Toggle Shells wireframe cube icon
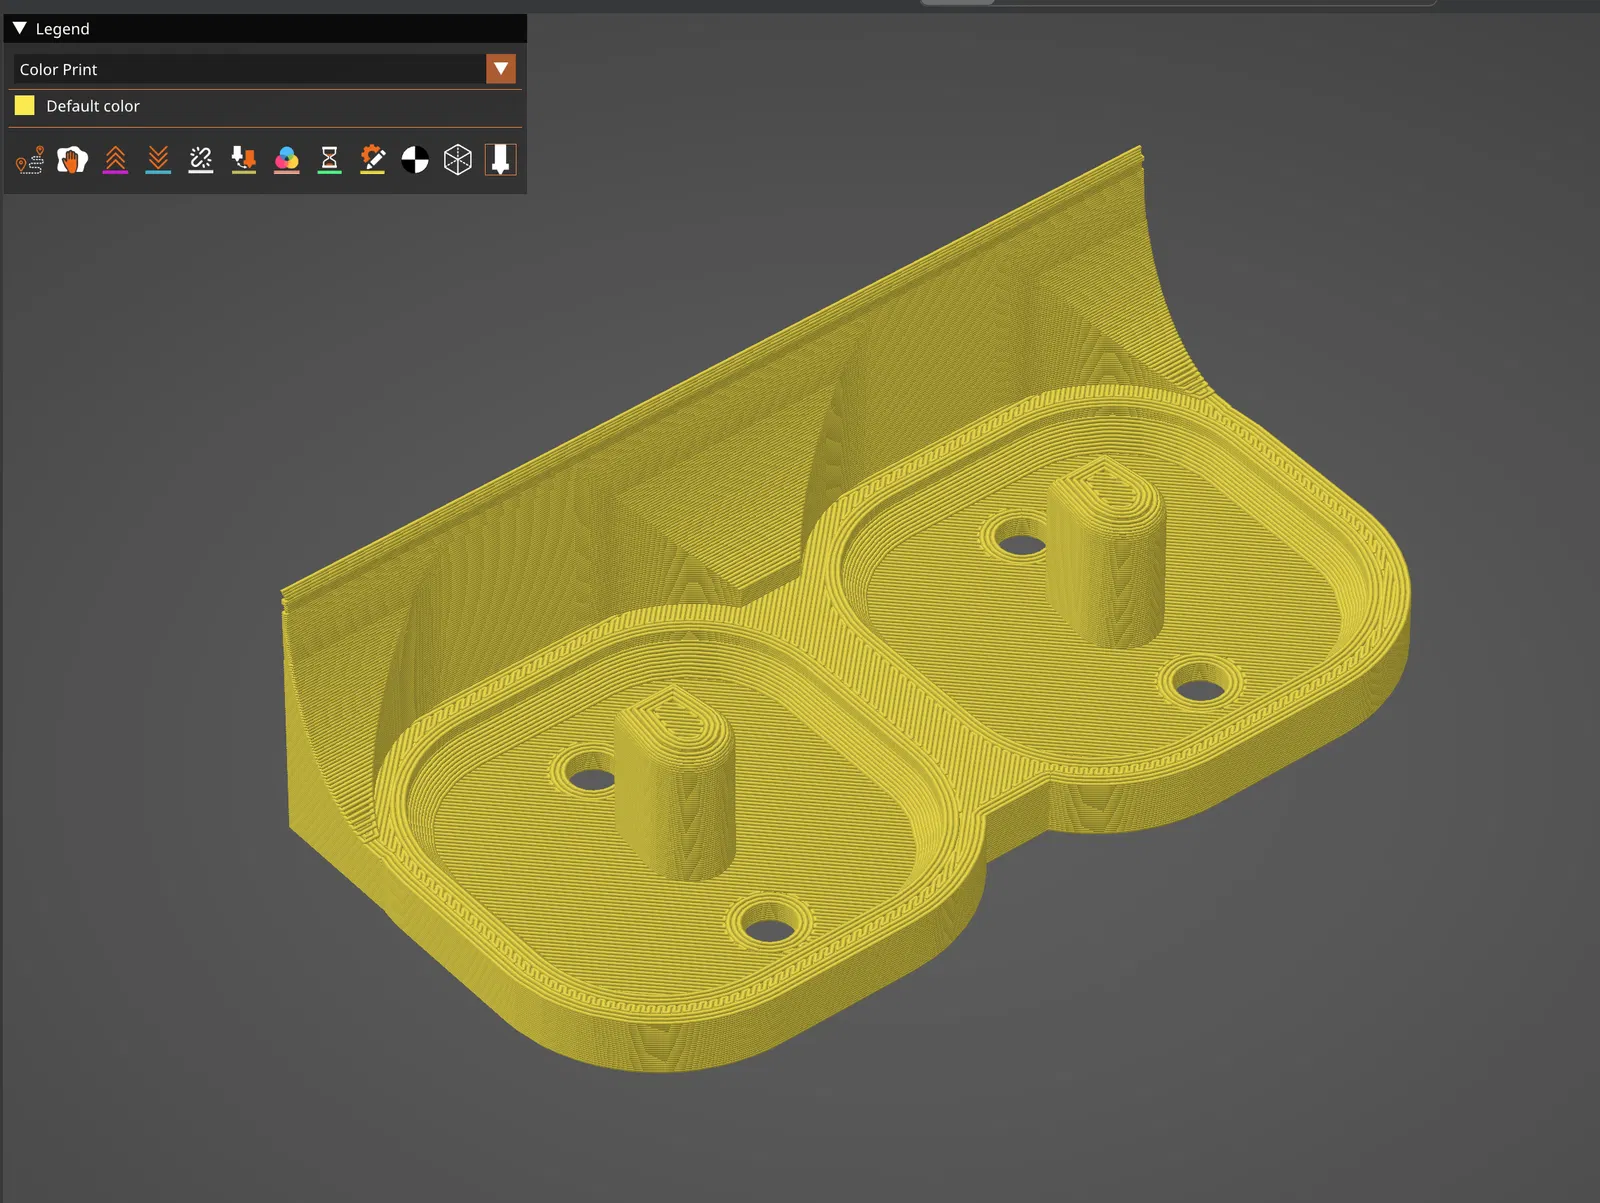 pos(458,160)
